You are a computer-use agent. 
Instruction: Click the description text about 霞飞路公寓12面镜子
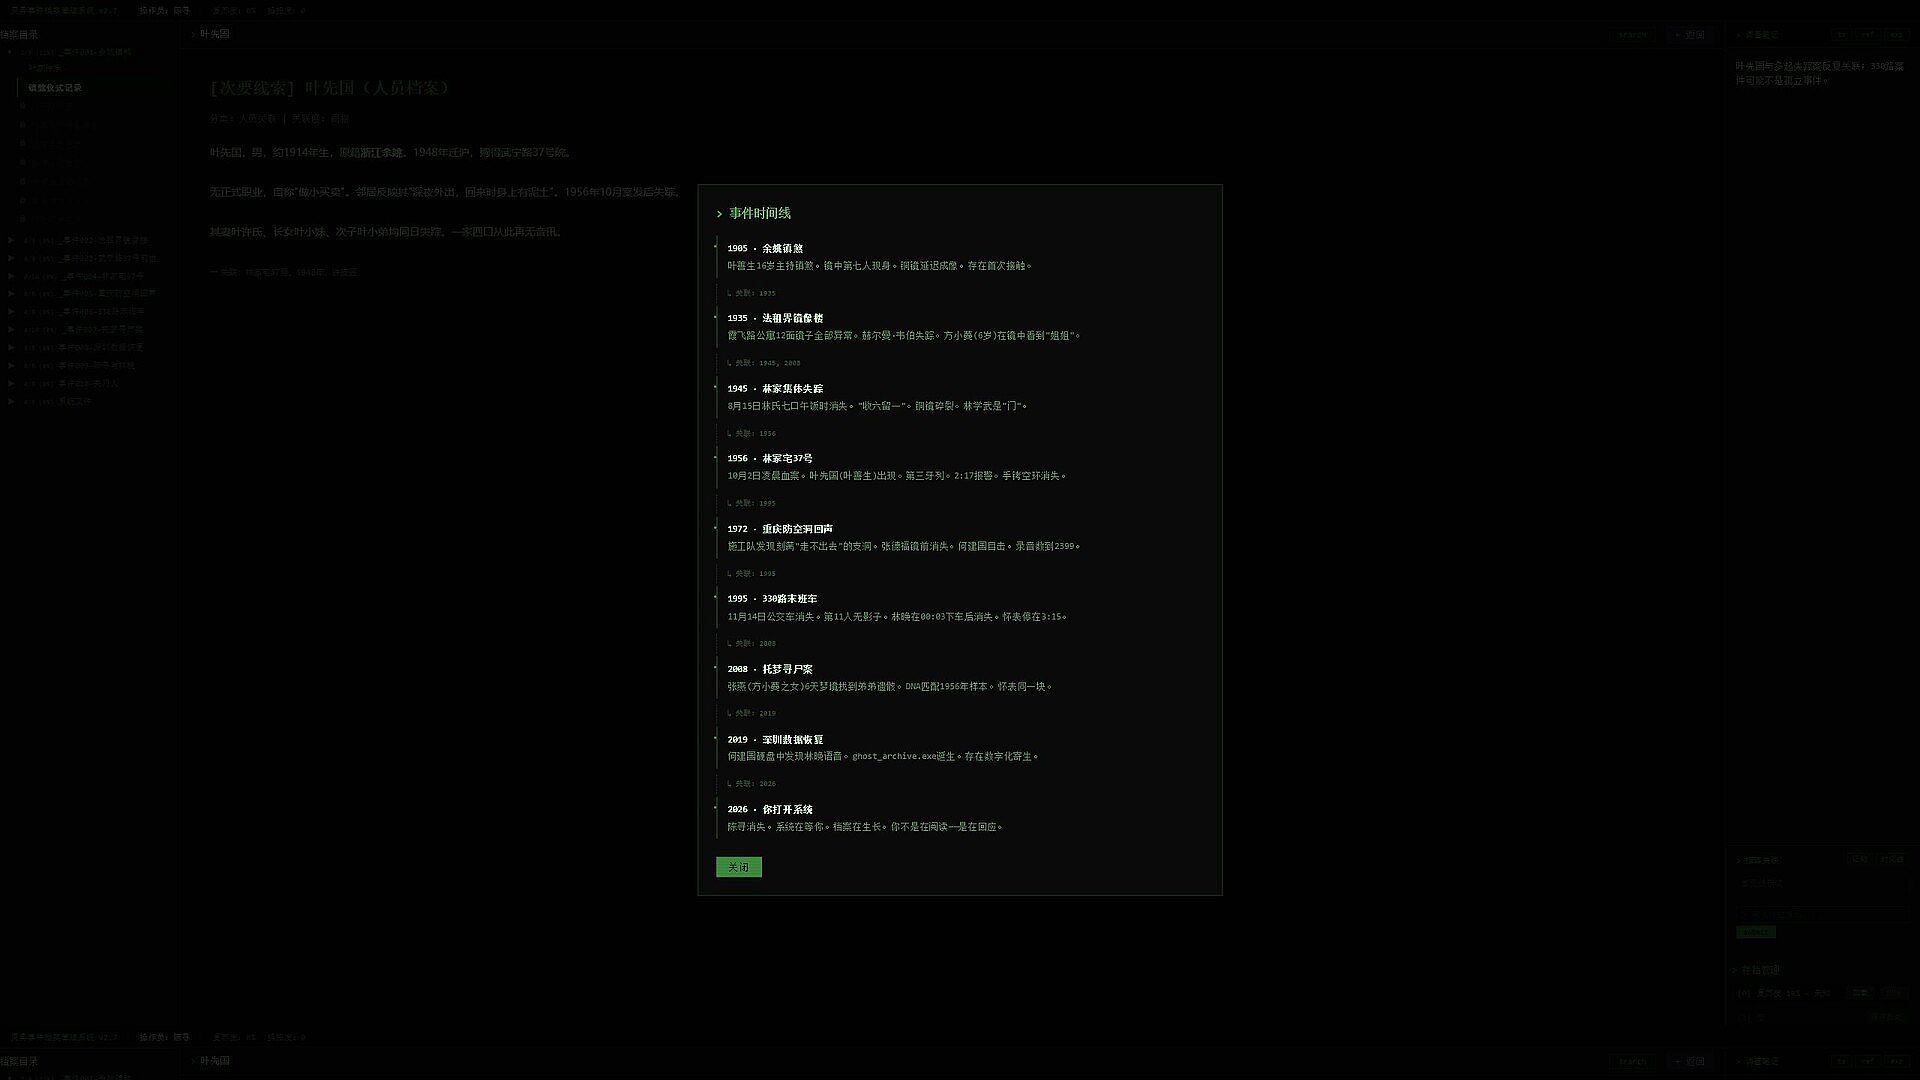(x=904, y=336)
